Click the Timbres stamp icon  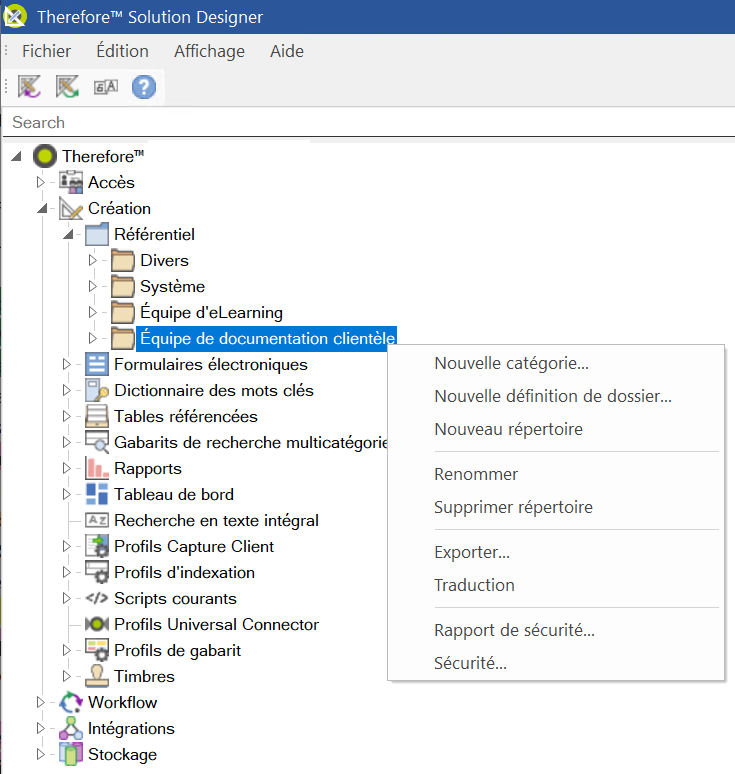[97, 676]
